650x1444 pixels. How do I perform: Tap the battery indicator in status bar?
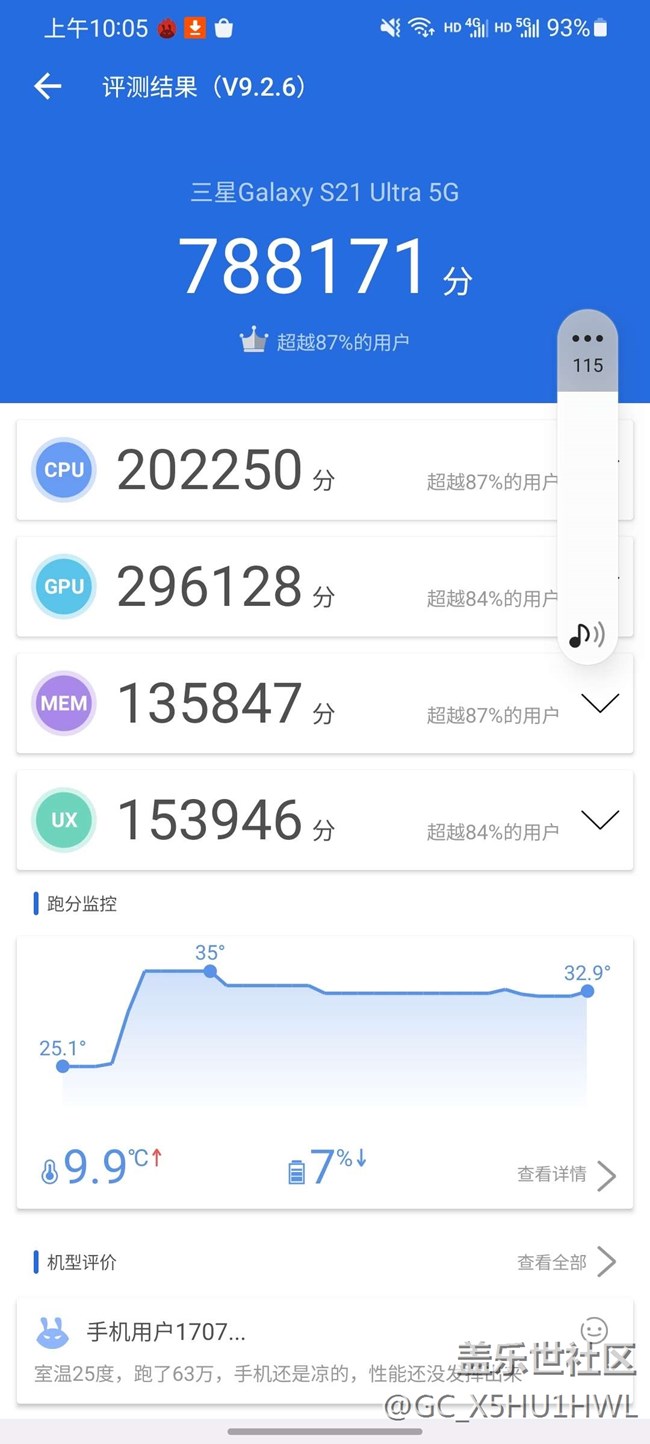click(600, 28)
